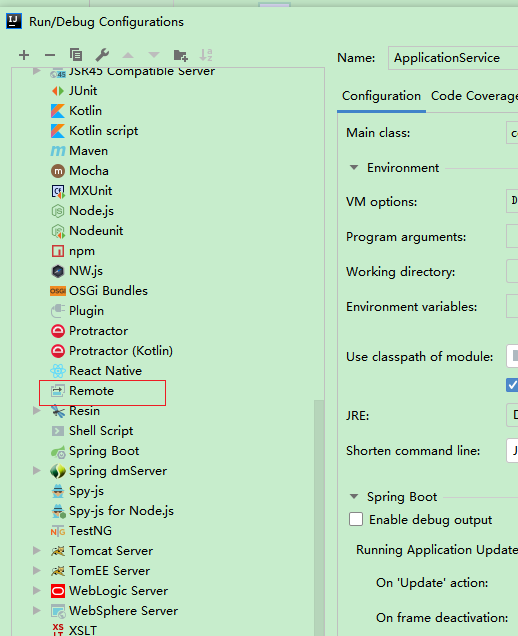Switch to the Code Coverage tab
This screenshot has width=518, height=636.
point(474,96)
